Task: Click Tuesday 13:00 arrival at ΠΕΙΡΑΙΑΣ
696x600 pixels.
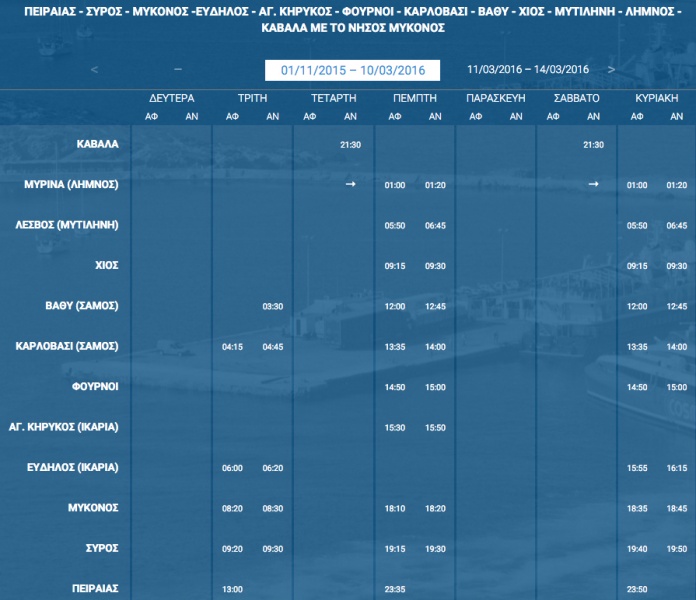Action: 233,589
